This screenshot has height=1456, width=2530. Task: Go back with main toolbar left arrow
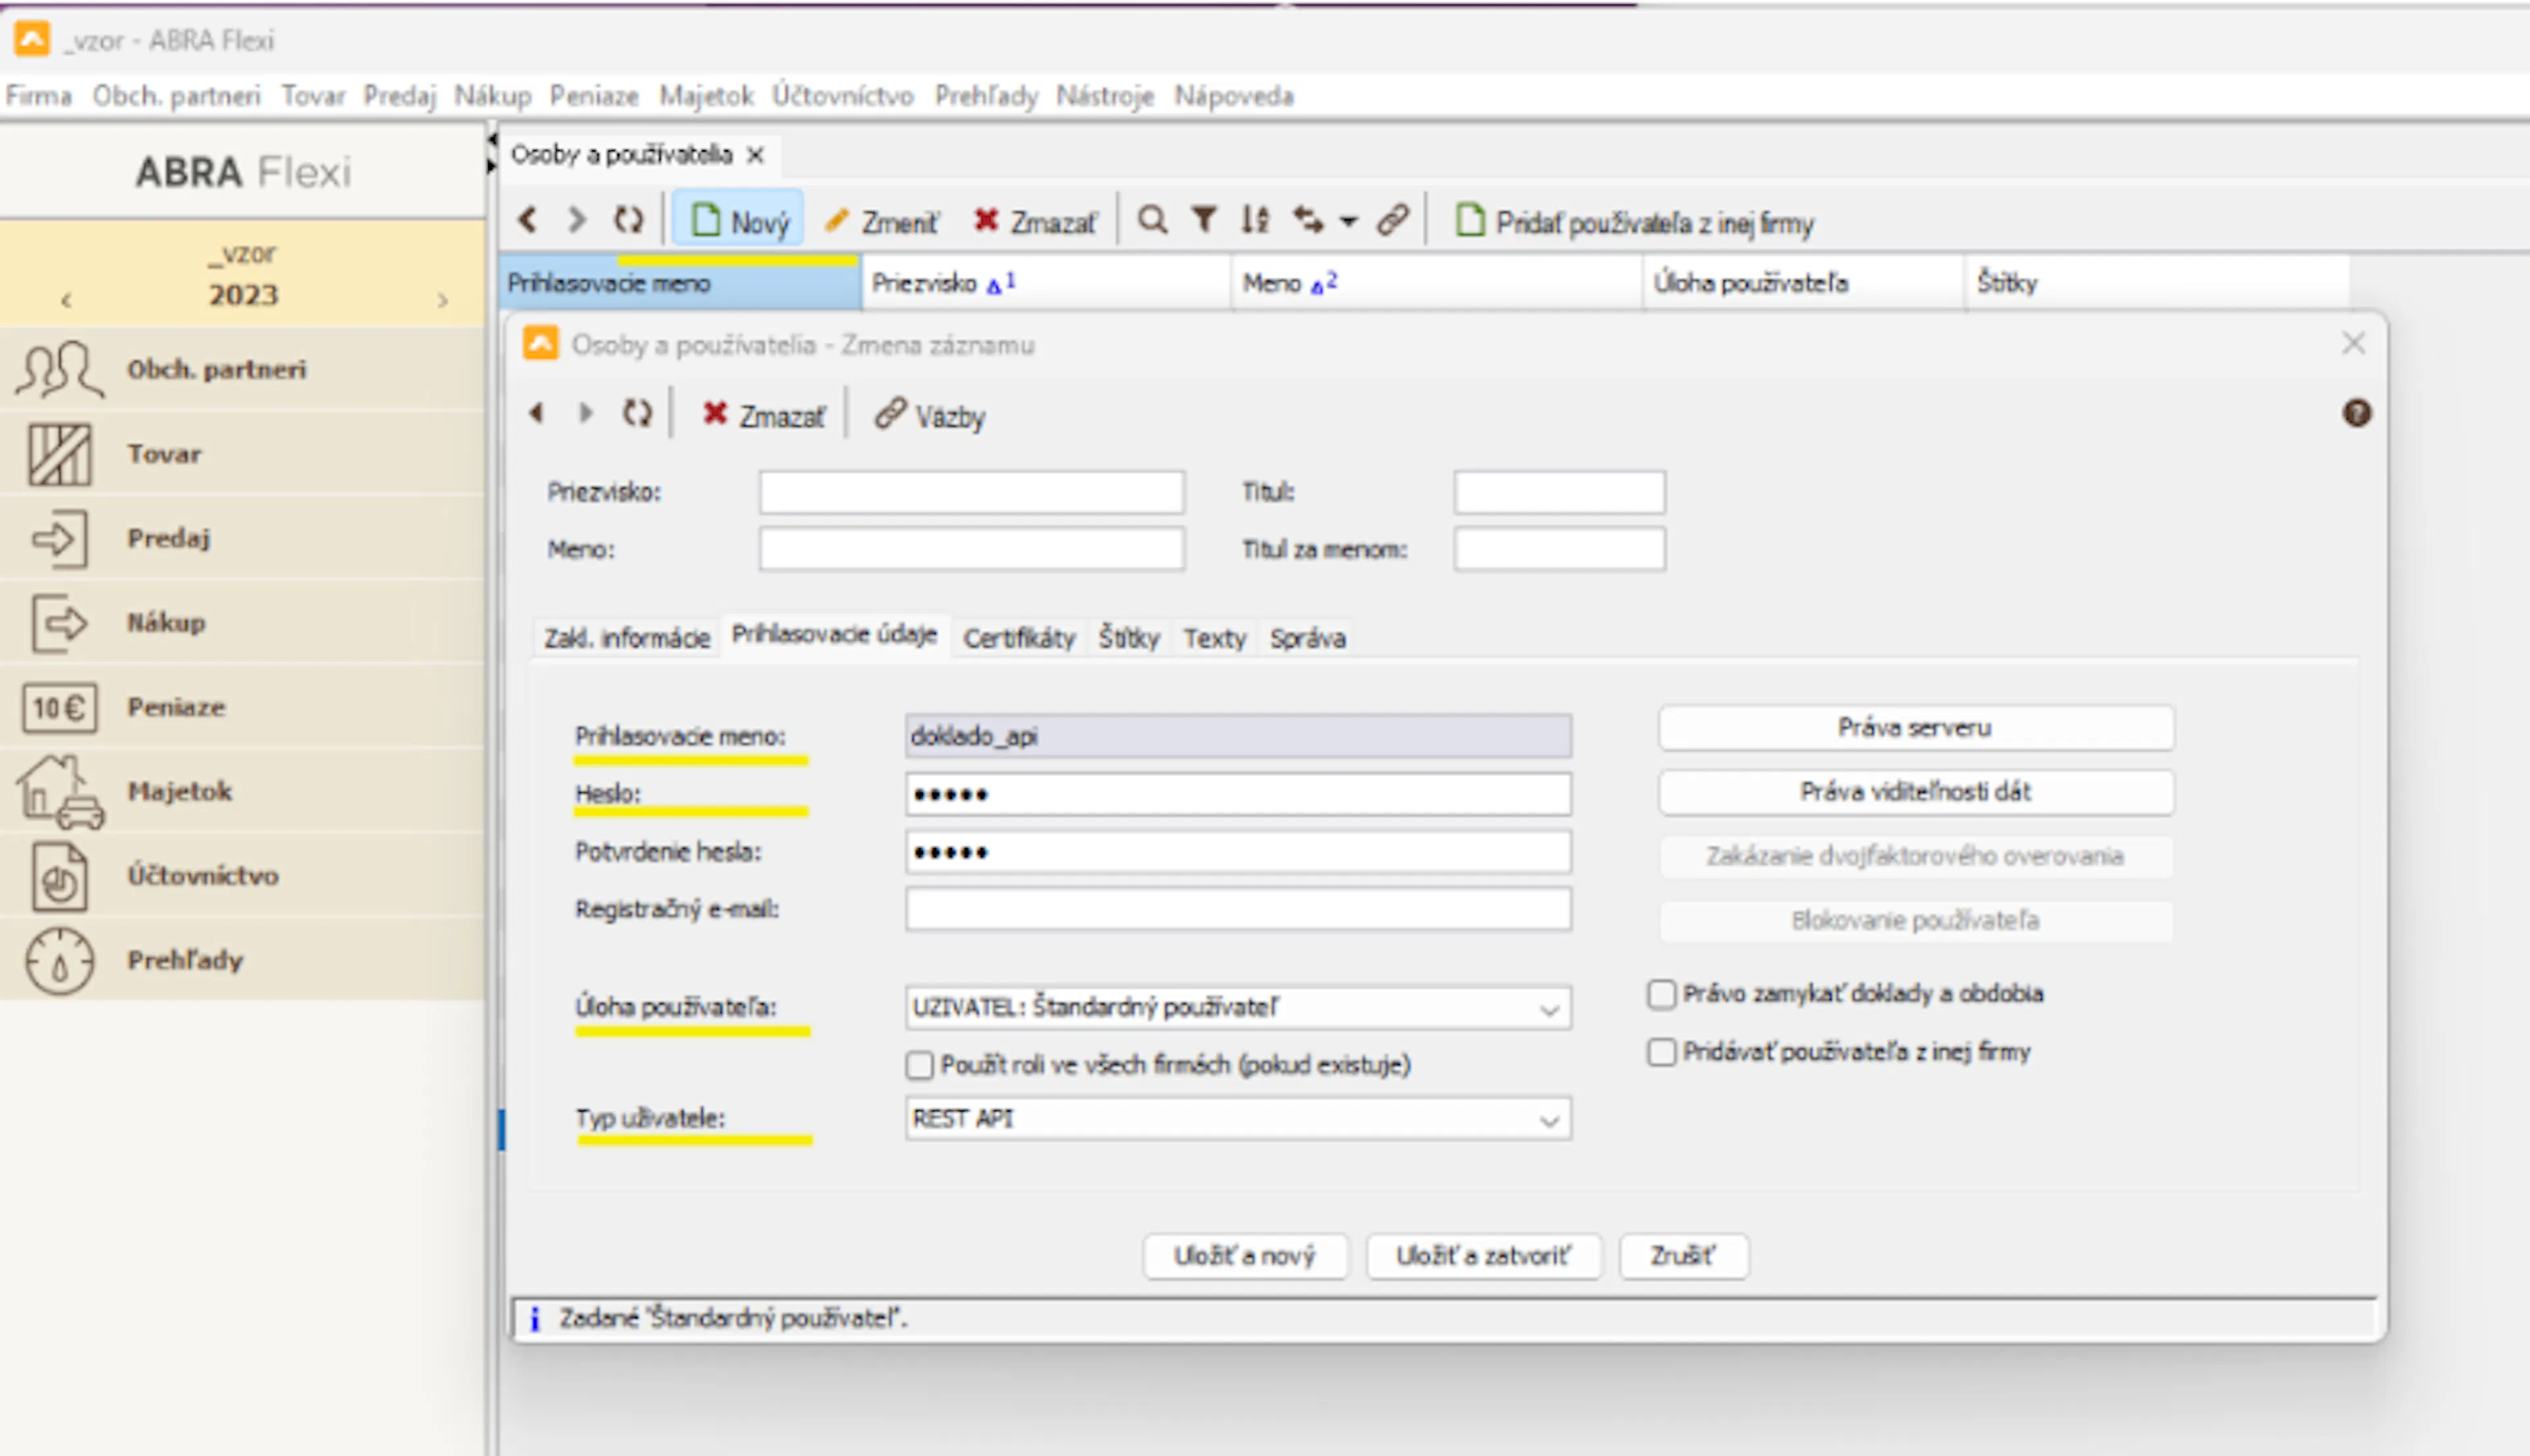pos(528,220)
